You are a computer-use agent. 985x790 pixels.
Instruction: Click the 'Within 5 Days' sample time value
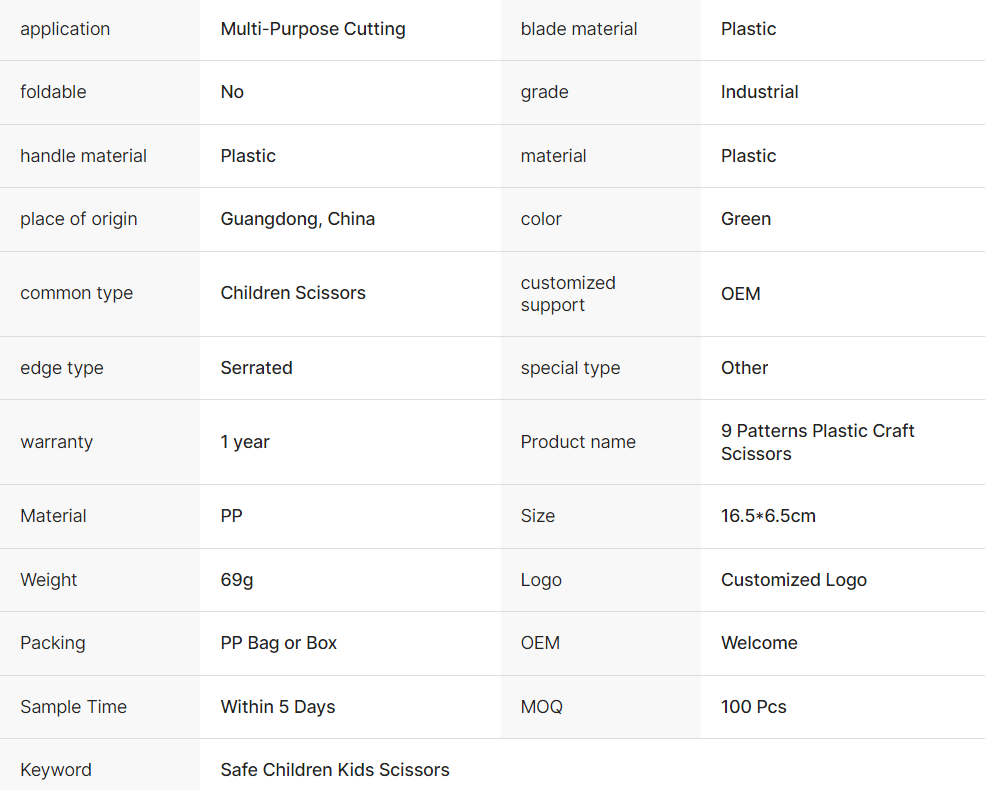click(278, 707)
